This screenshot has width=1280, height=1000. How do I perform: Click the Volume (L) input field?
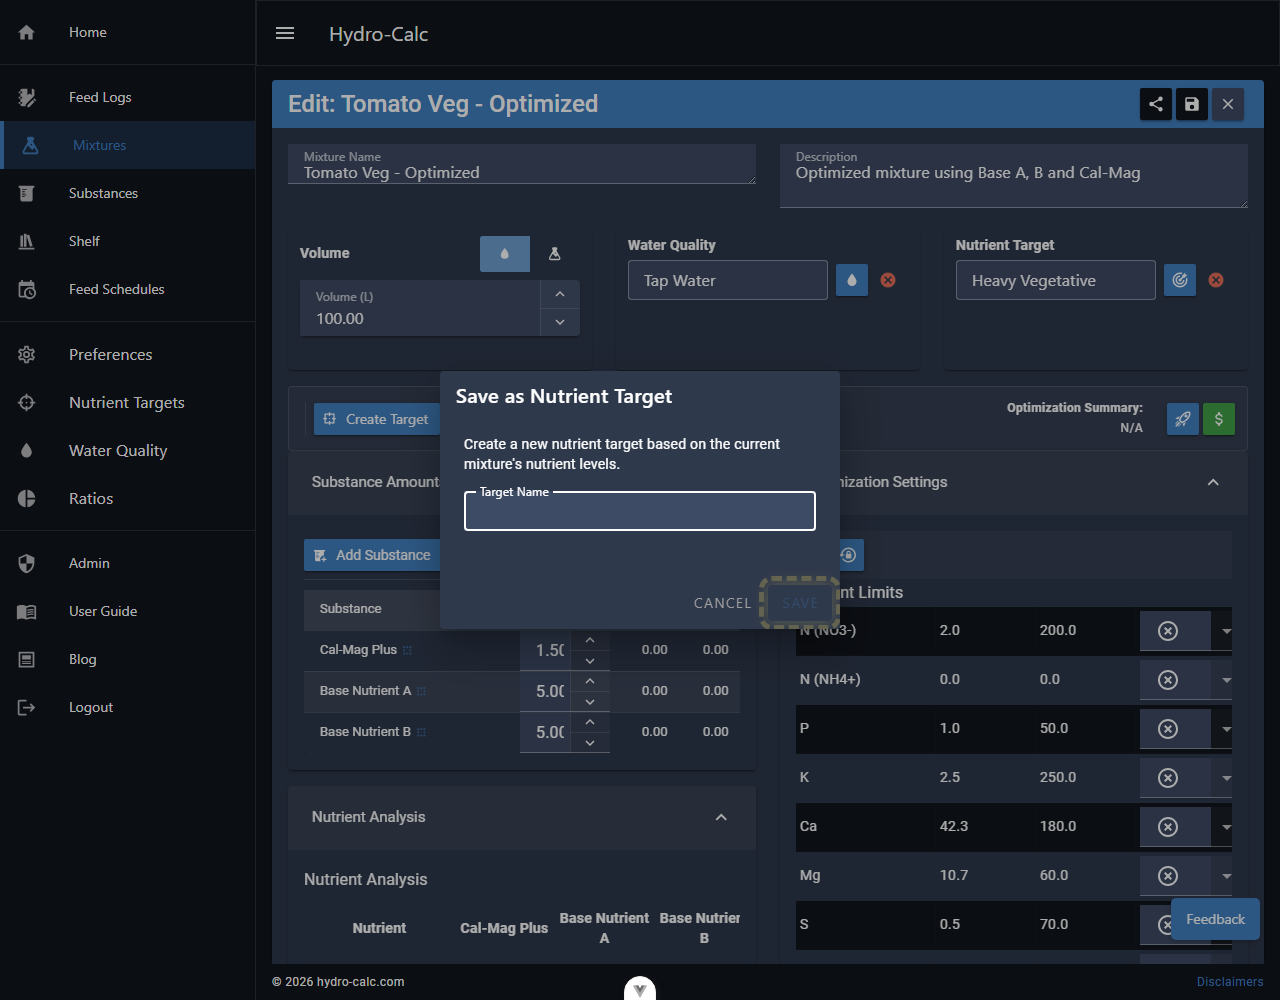click(x=420, y=308)
